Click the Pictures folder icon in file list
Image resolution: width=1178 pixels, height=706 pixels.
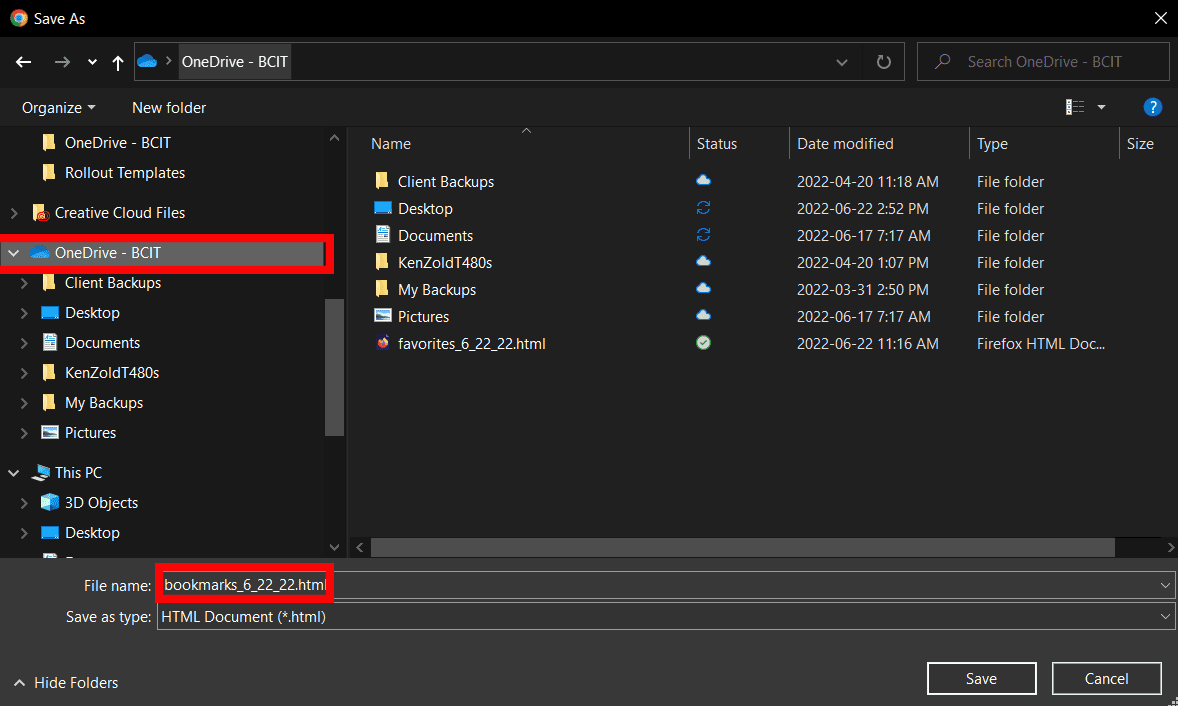[382, 316]
